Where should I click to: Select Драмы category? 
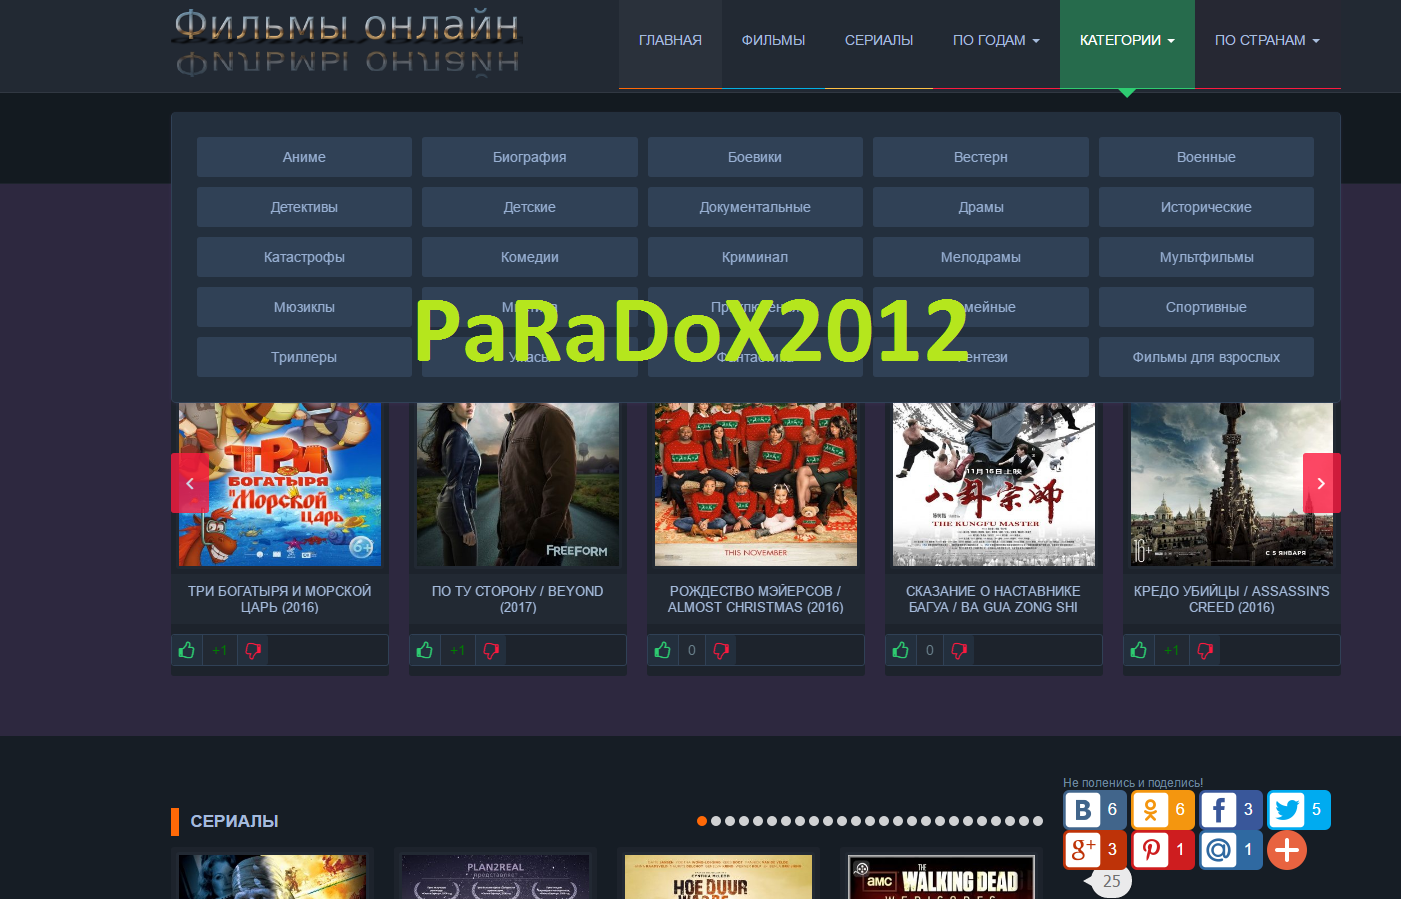point(981,207)
